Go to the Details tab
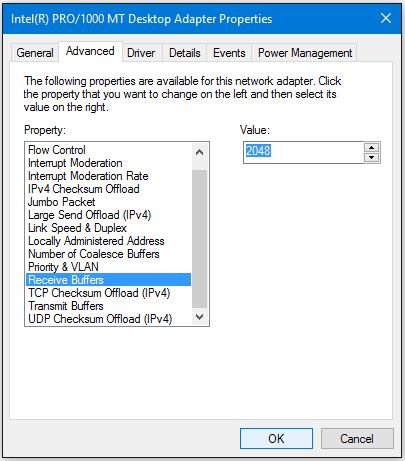The width and height of the screenshot is (405, 461). (184, 53)
